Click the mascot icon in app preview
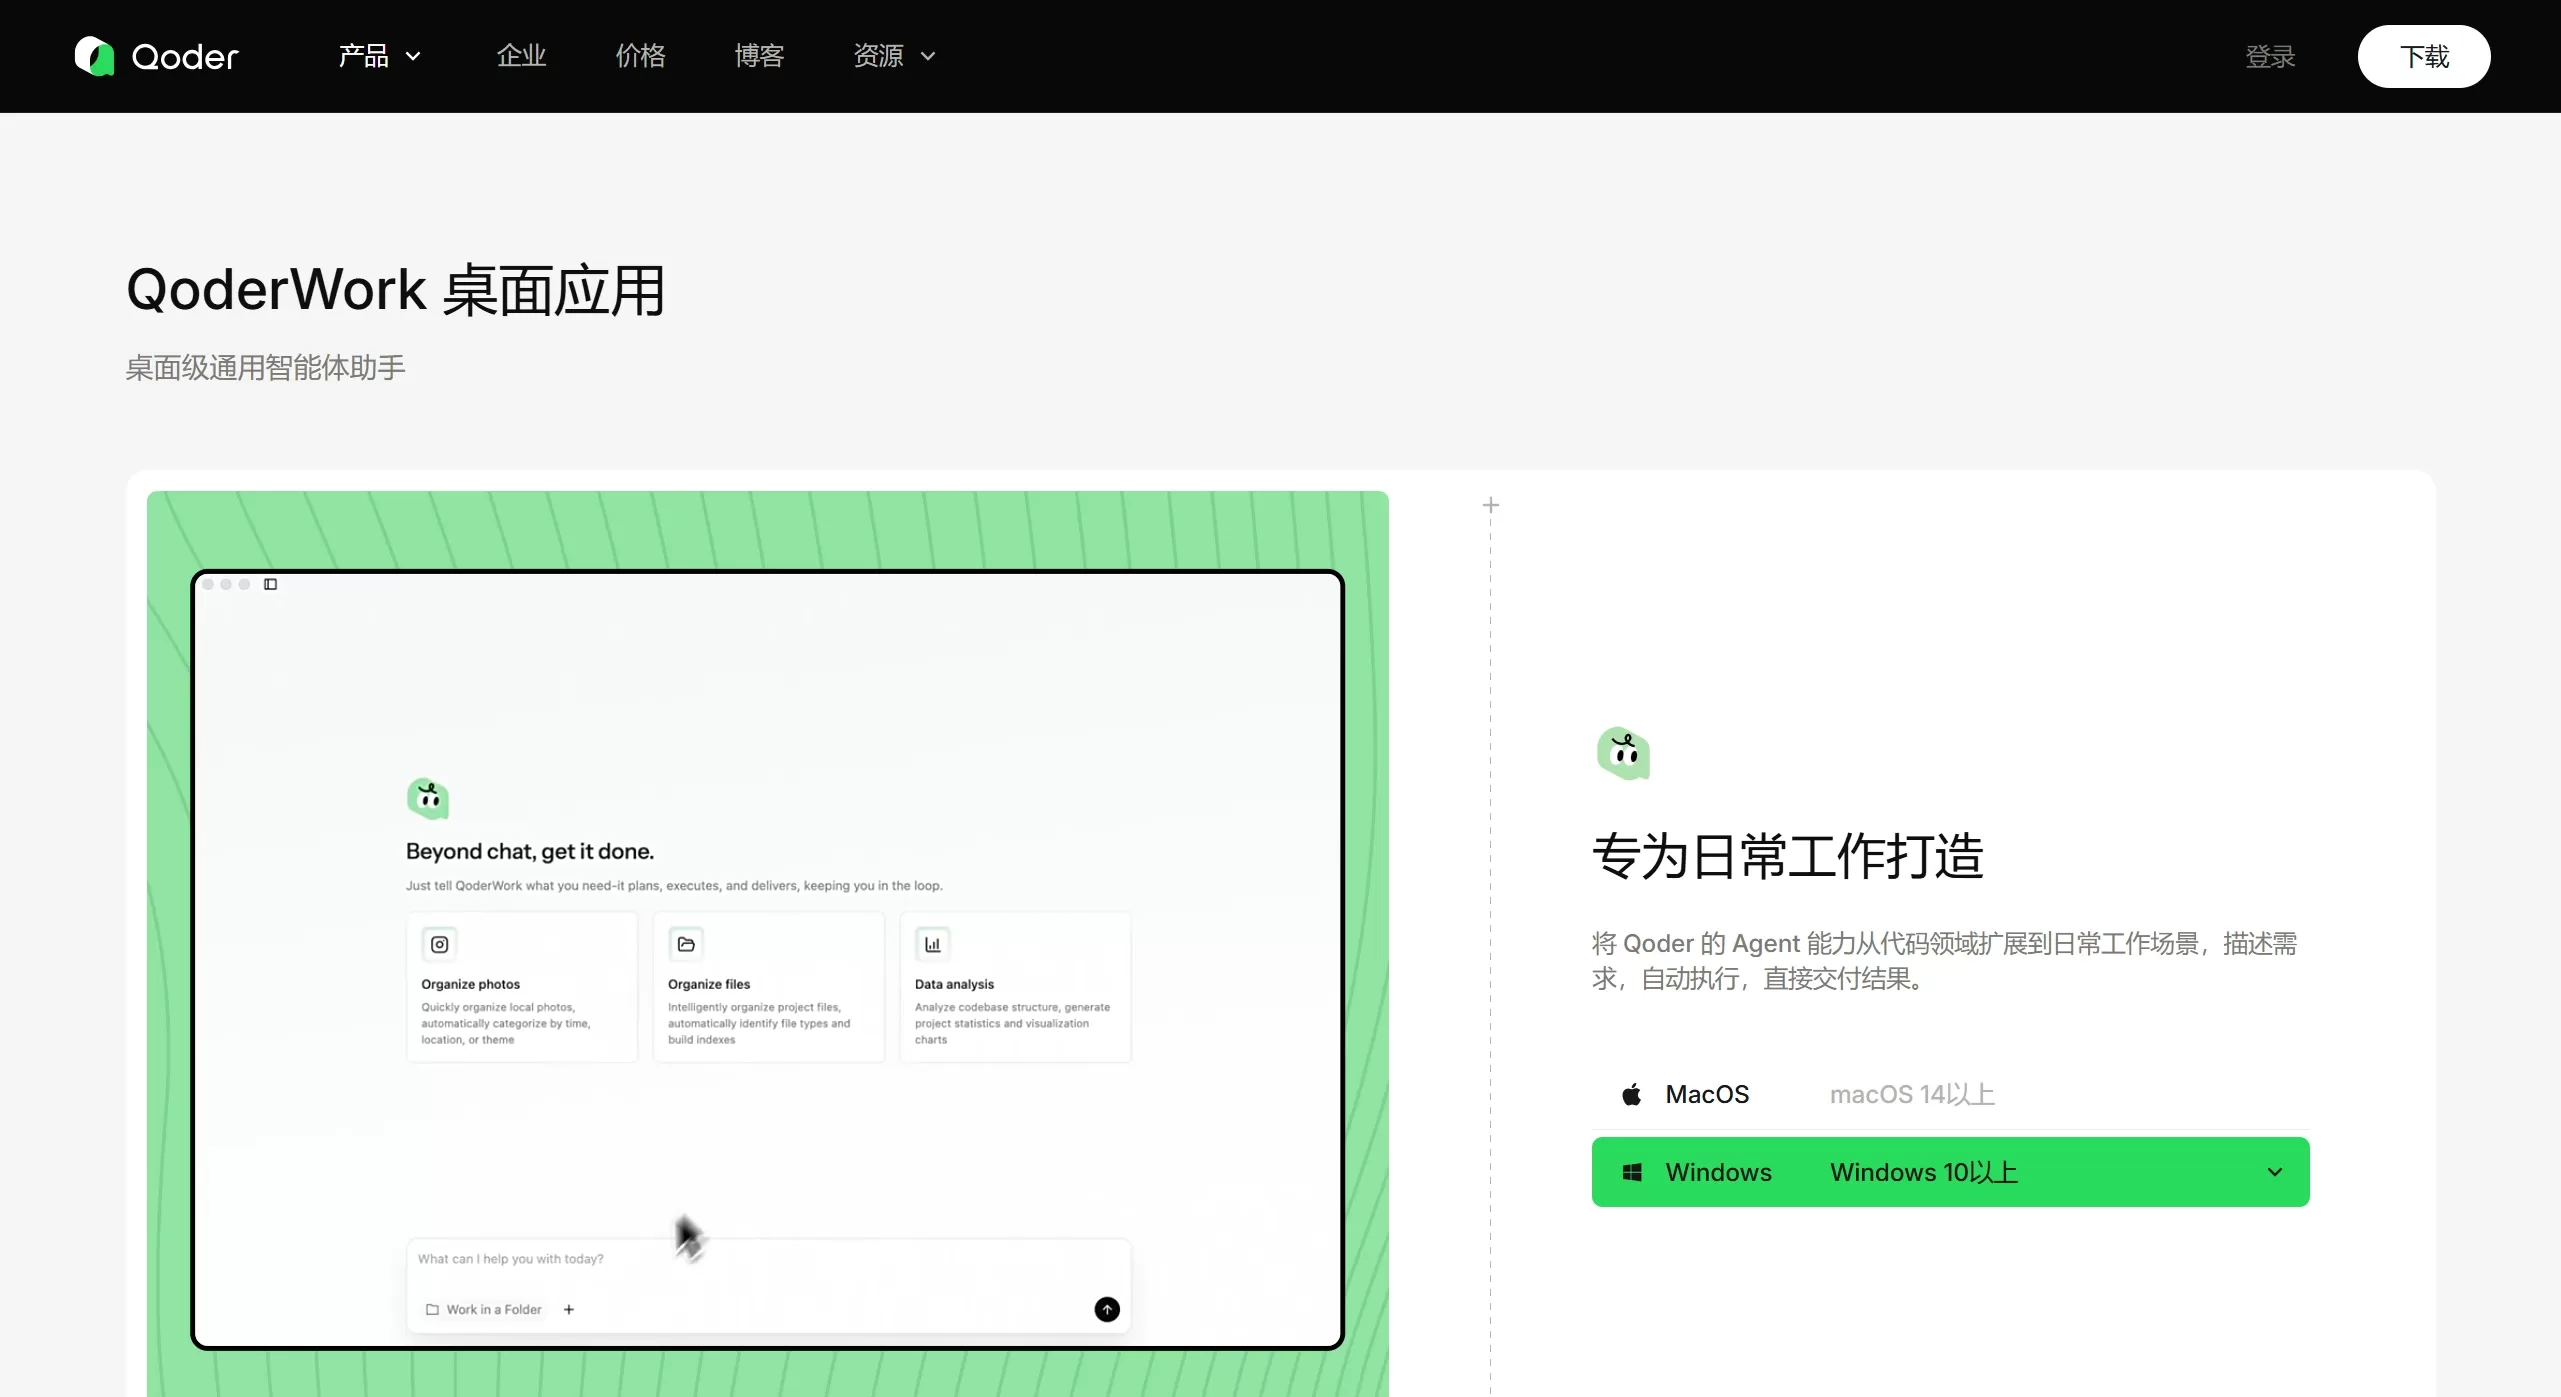This screenshot has width=2561, height=1397. click(x=428, y=799)
